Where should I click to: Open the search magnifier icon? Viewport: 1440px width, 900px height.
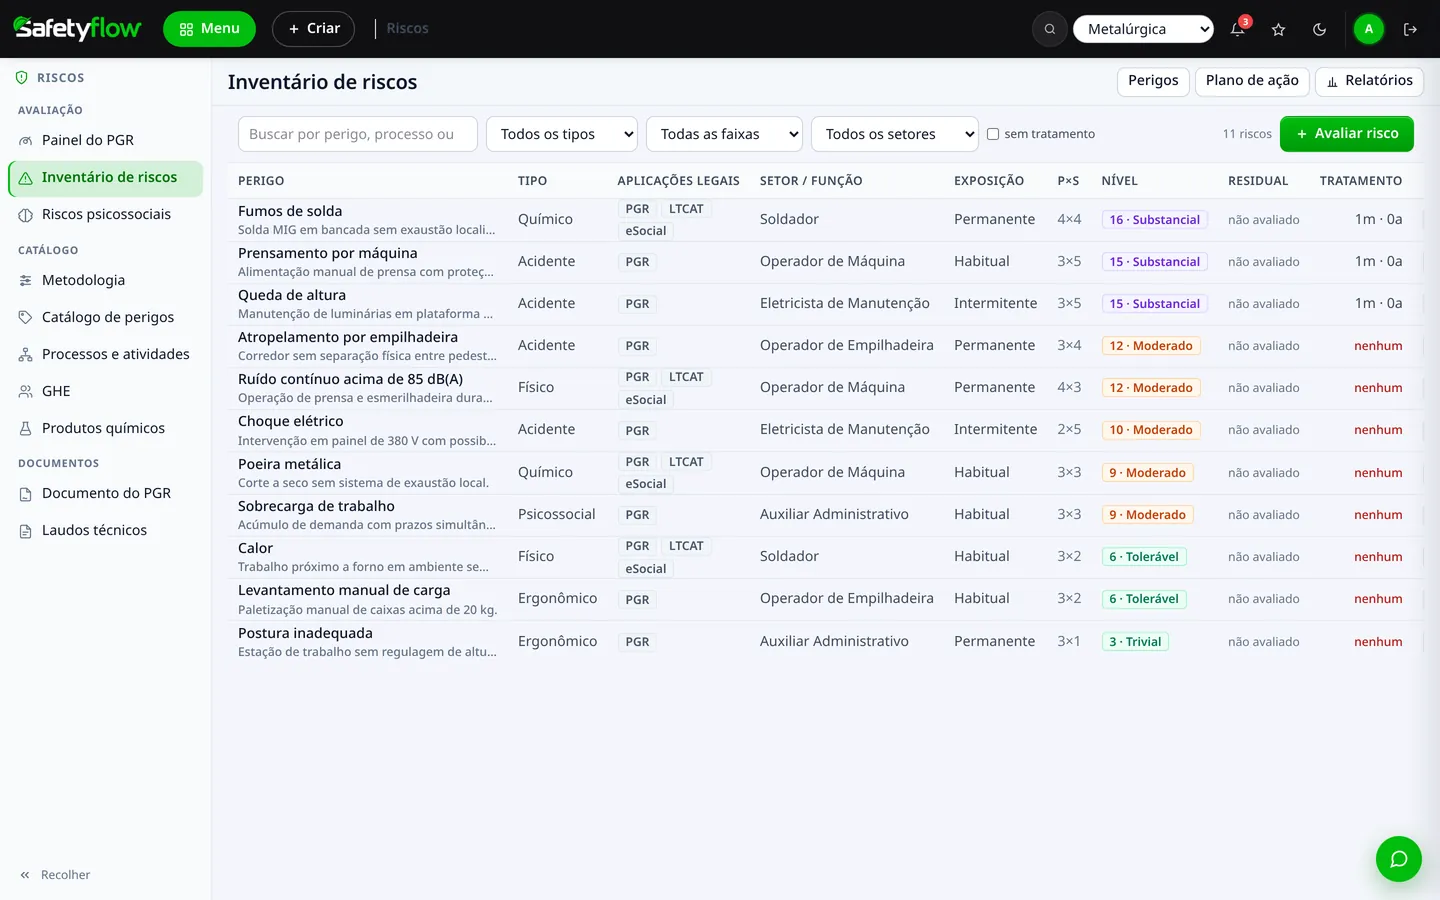(1050, 29)
